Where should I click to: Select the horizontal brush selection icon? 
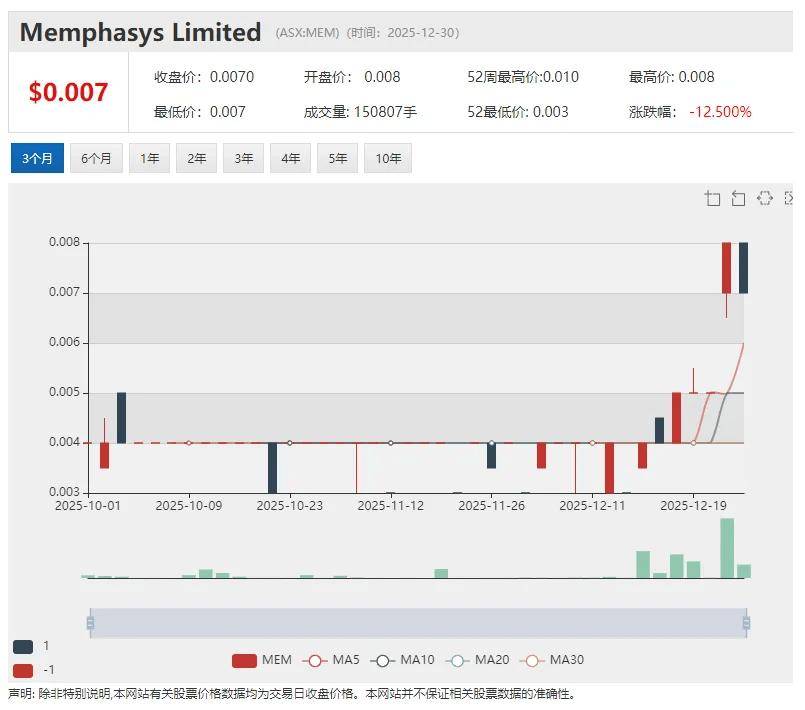tap(765, 198)
